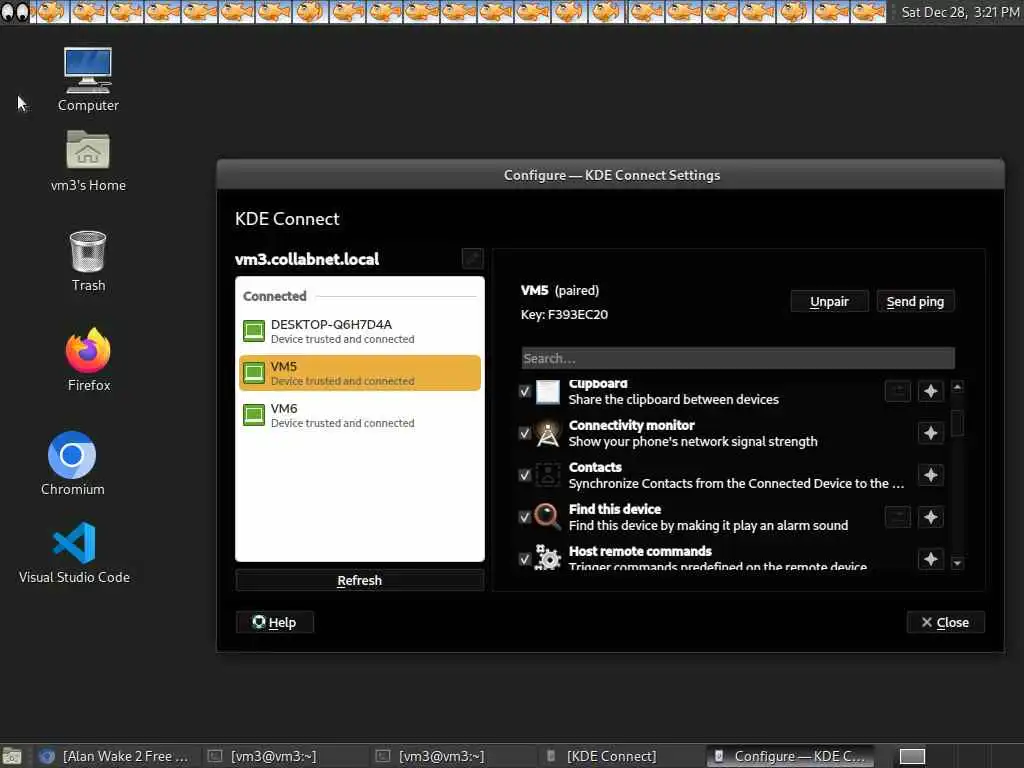The height and width of the screenshot is (768, 1024).
Task: Unpair the VM5 device
Action: tap(829, 302)
